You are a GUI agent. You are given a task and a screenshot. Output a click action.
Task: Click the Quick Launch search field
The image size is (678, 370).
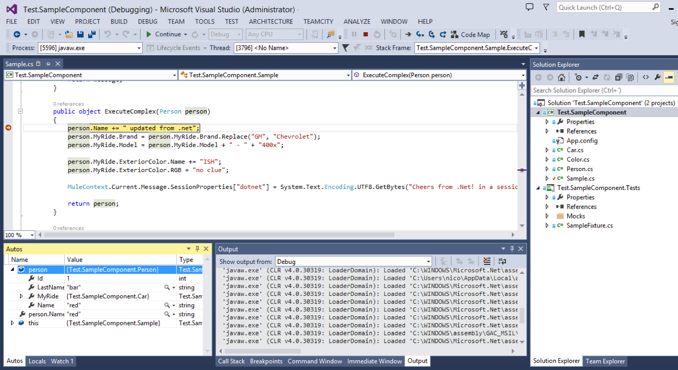608,7
